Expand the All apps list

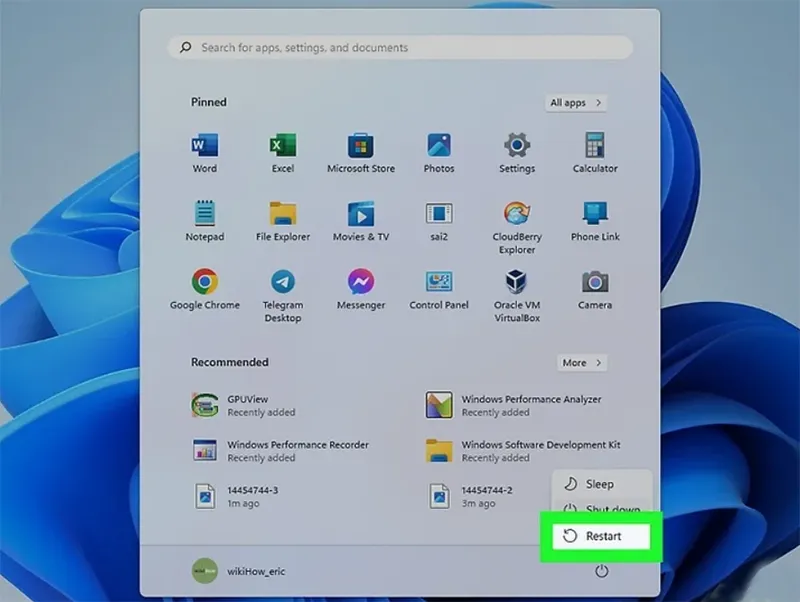click(575, 102)
